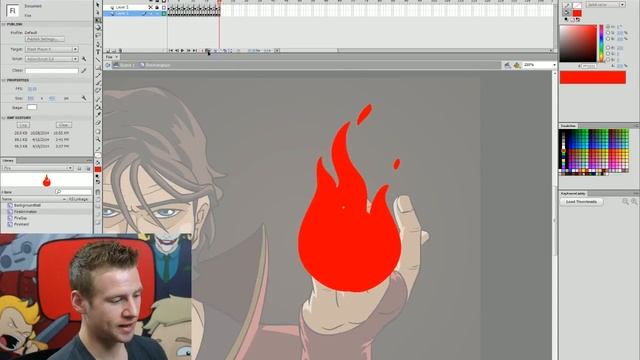640x360 pixels.
Task: Select the Lasso tool
Action: 98,36
